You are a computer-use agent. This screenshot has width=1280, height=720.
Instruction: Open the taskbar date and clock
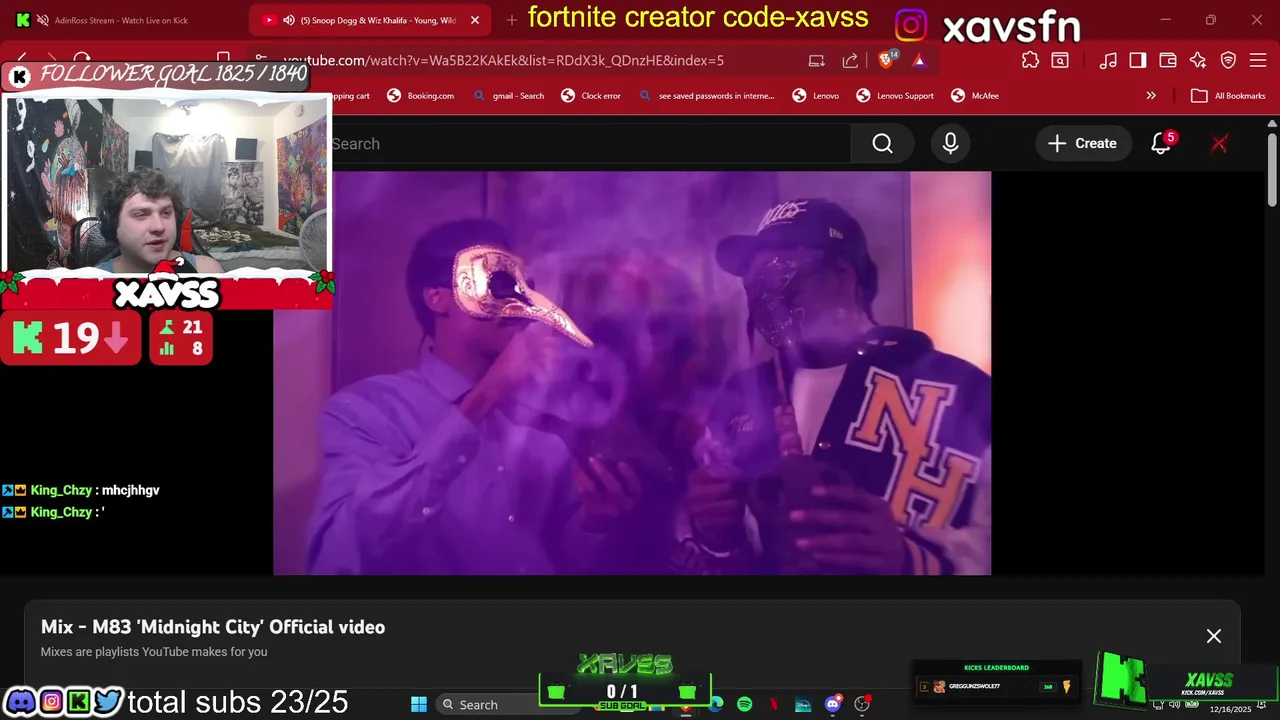(1230, 708)
